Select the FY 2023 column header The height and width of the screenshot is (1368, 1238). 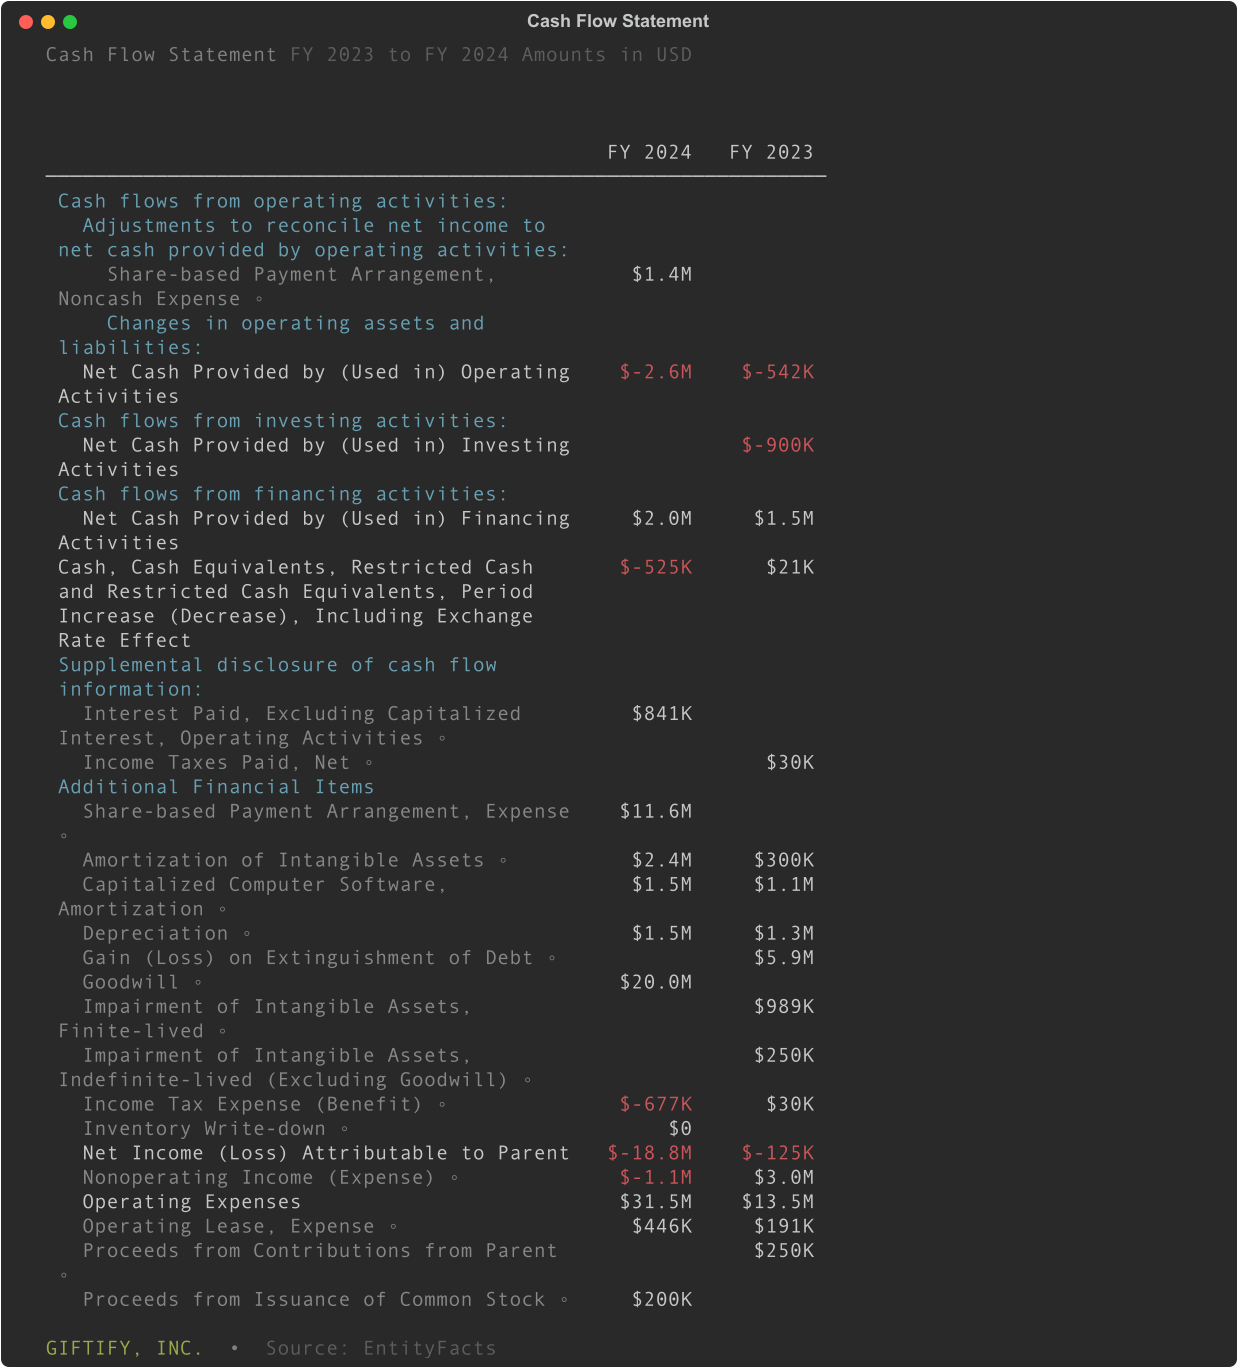(771, 152)
